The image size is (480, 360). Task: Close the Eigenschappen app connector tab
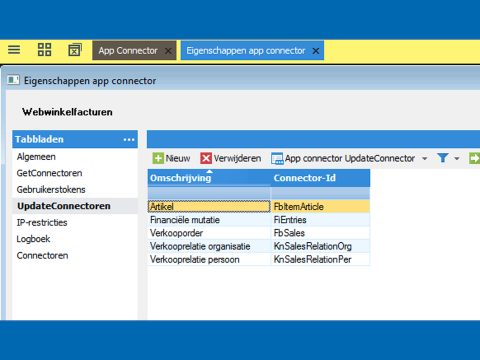point(316,51)
